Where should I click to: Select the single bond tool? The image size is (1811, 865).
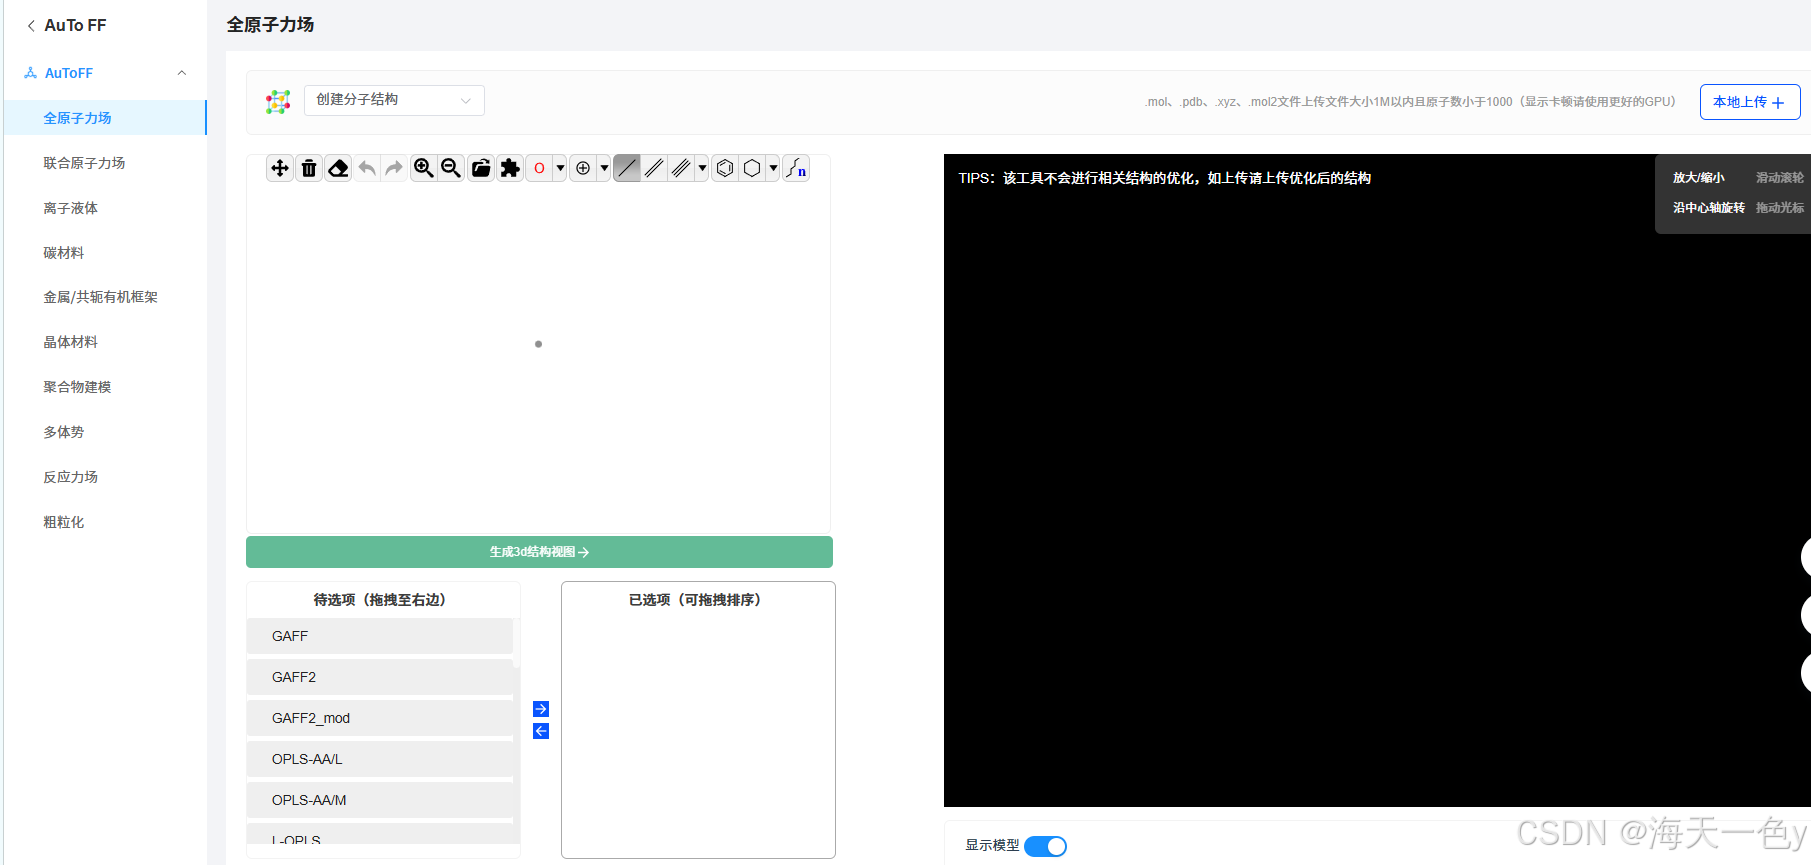[x=627, y=168]
